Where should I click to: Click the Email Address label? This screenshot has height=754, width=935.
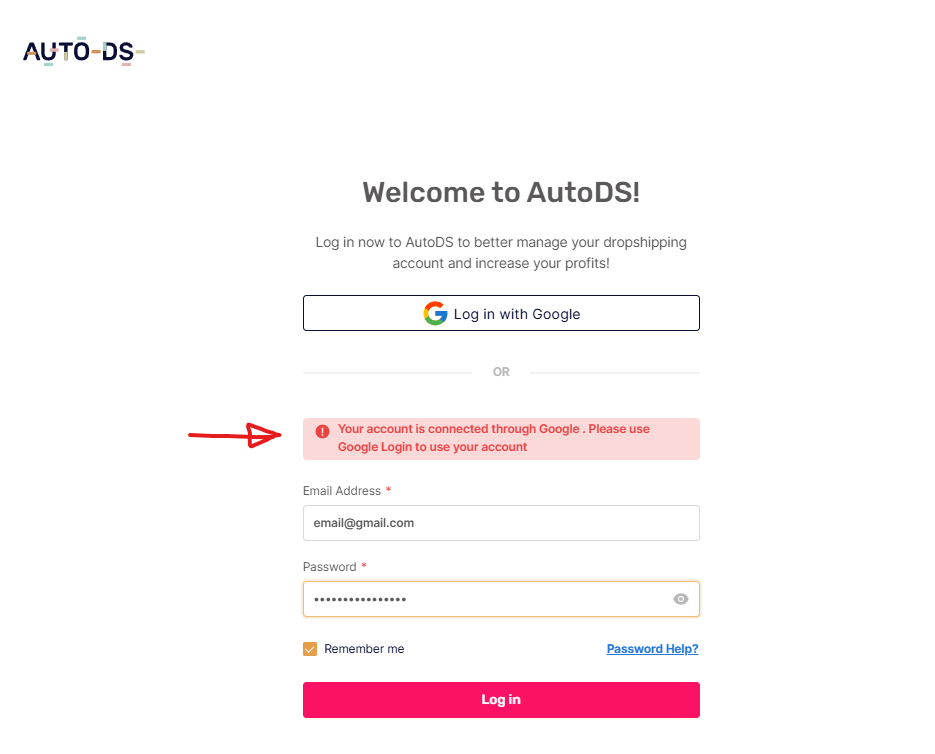click(x=342, y=491)
